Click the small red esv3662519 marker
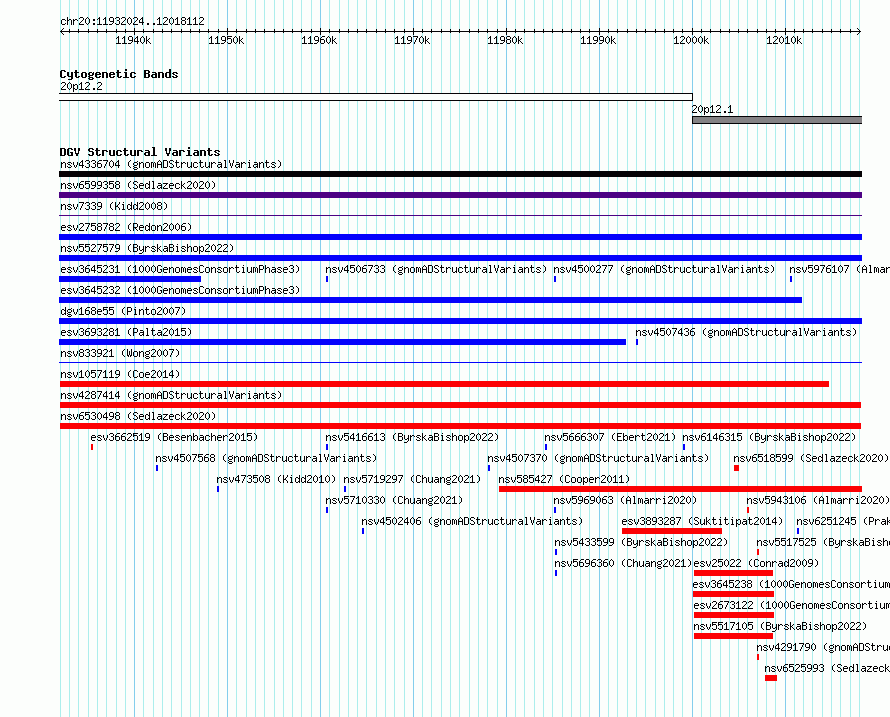Image resolution: width=890 pixels, height=717 pixels. pyautogui.click(x=92, y=447)
